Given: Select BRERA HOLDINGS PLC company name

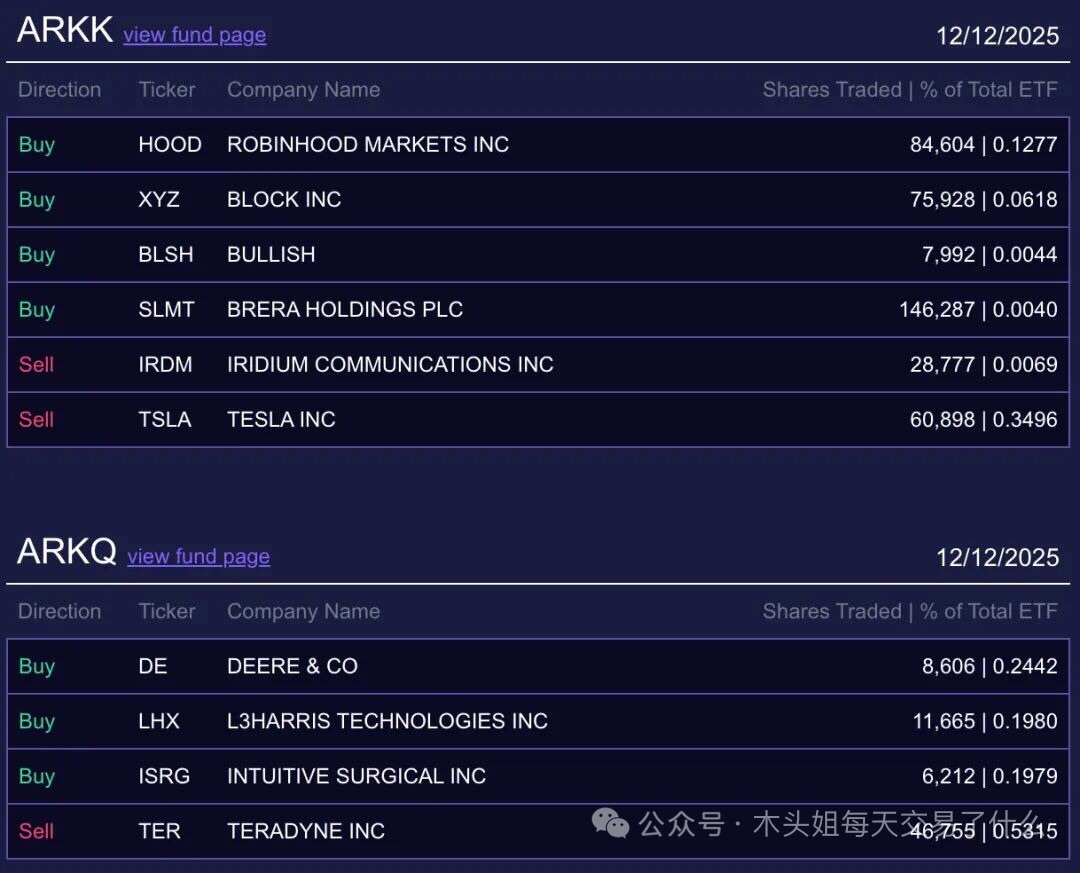Looking at the screenshot, I should point(345,309).
